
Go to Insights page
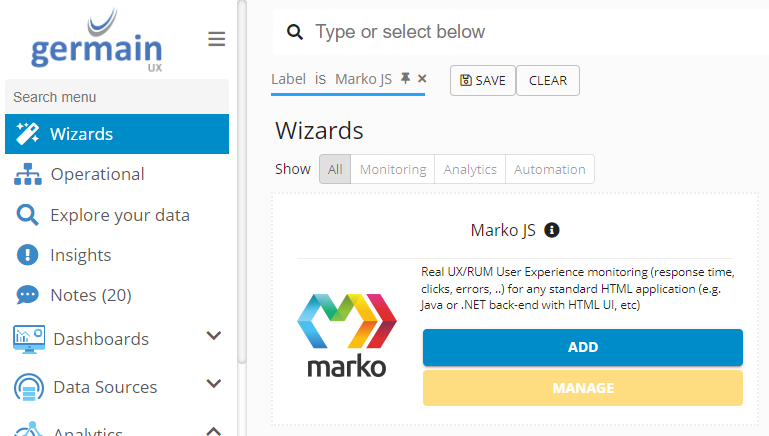click(x=80, y=255)
